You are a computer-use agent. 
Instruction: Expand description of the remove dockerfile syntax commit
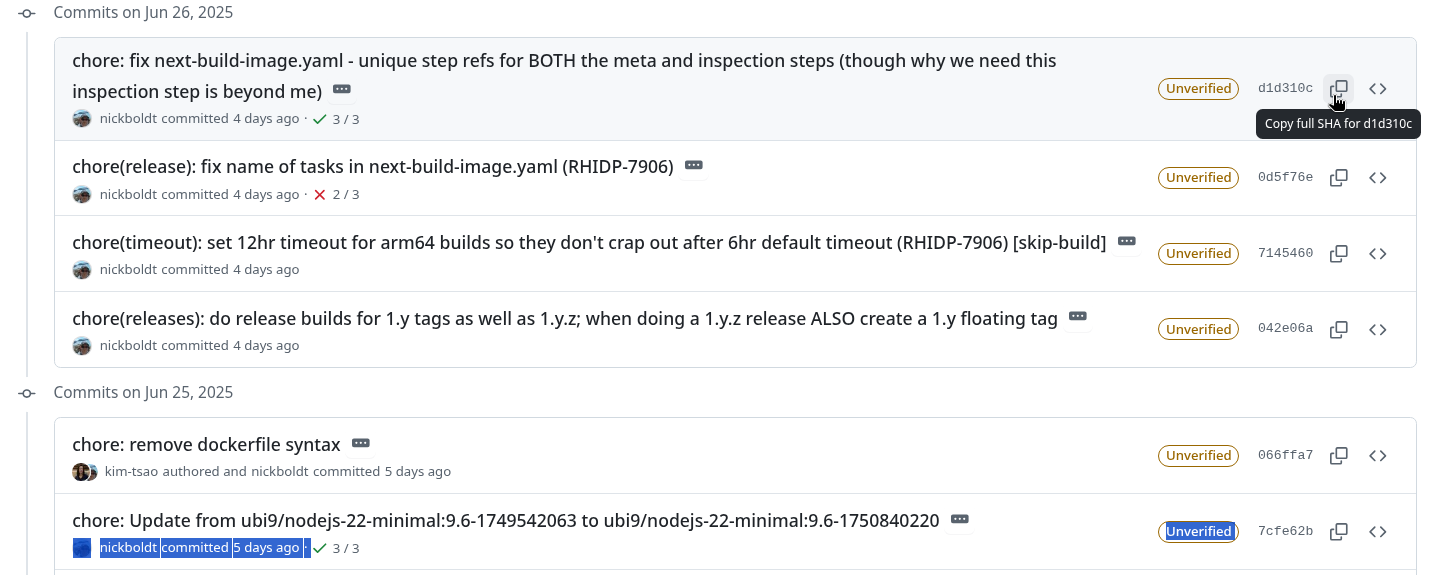coord(361,443)
